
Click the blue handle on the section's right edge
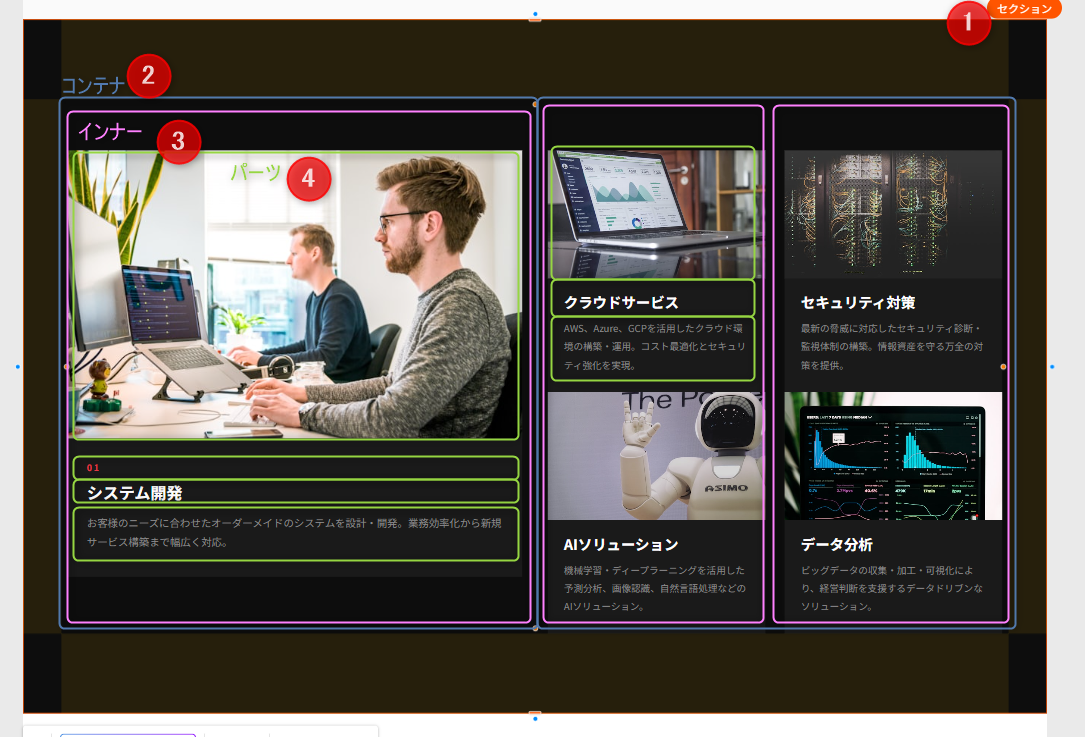1052,367
